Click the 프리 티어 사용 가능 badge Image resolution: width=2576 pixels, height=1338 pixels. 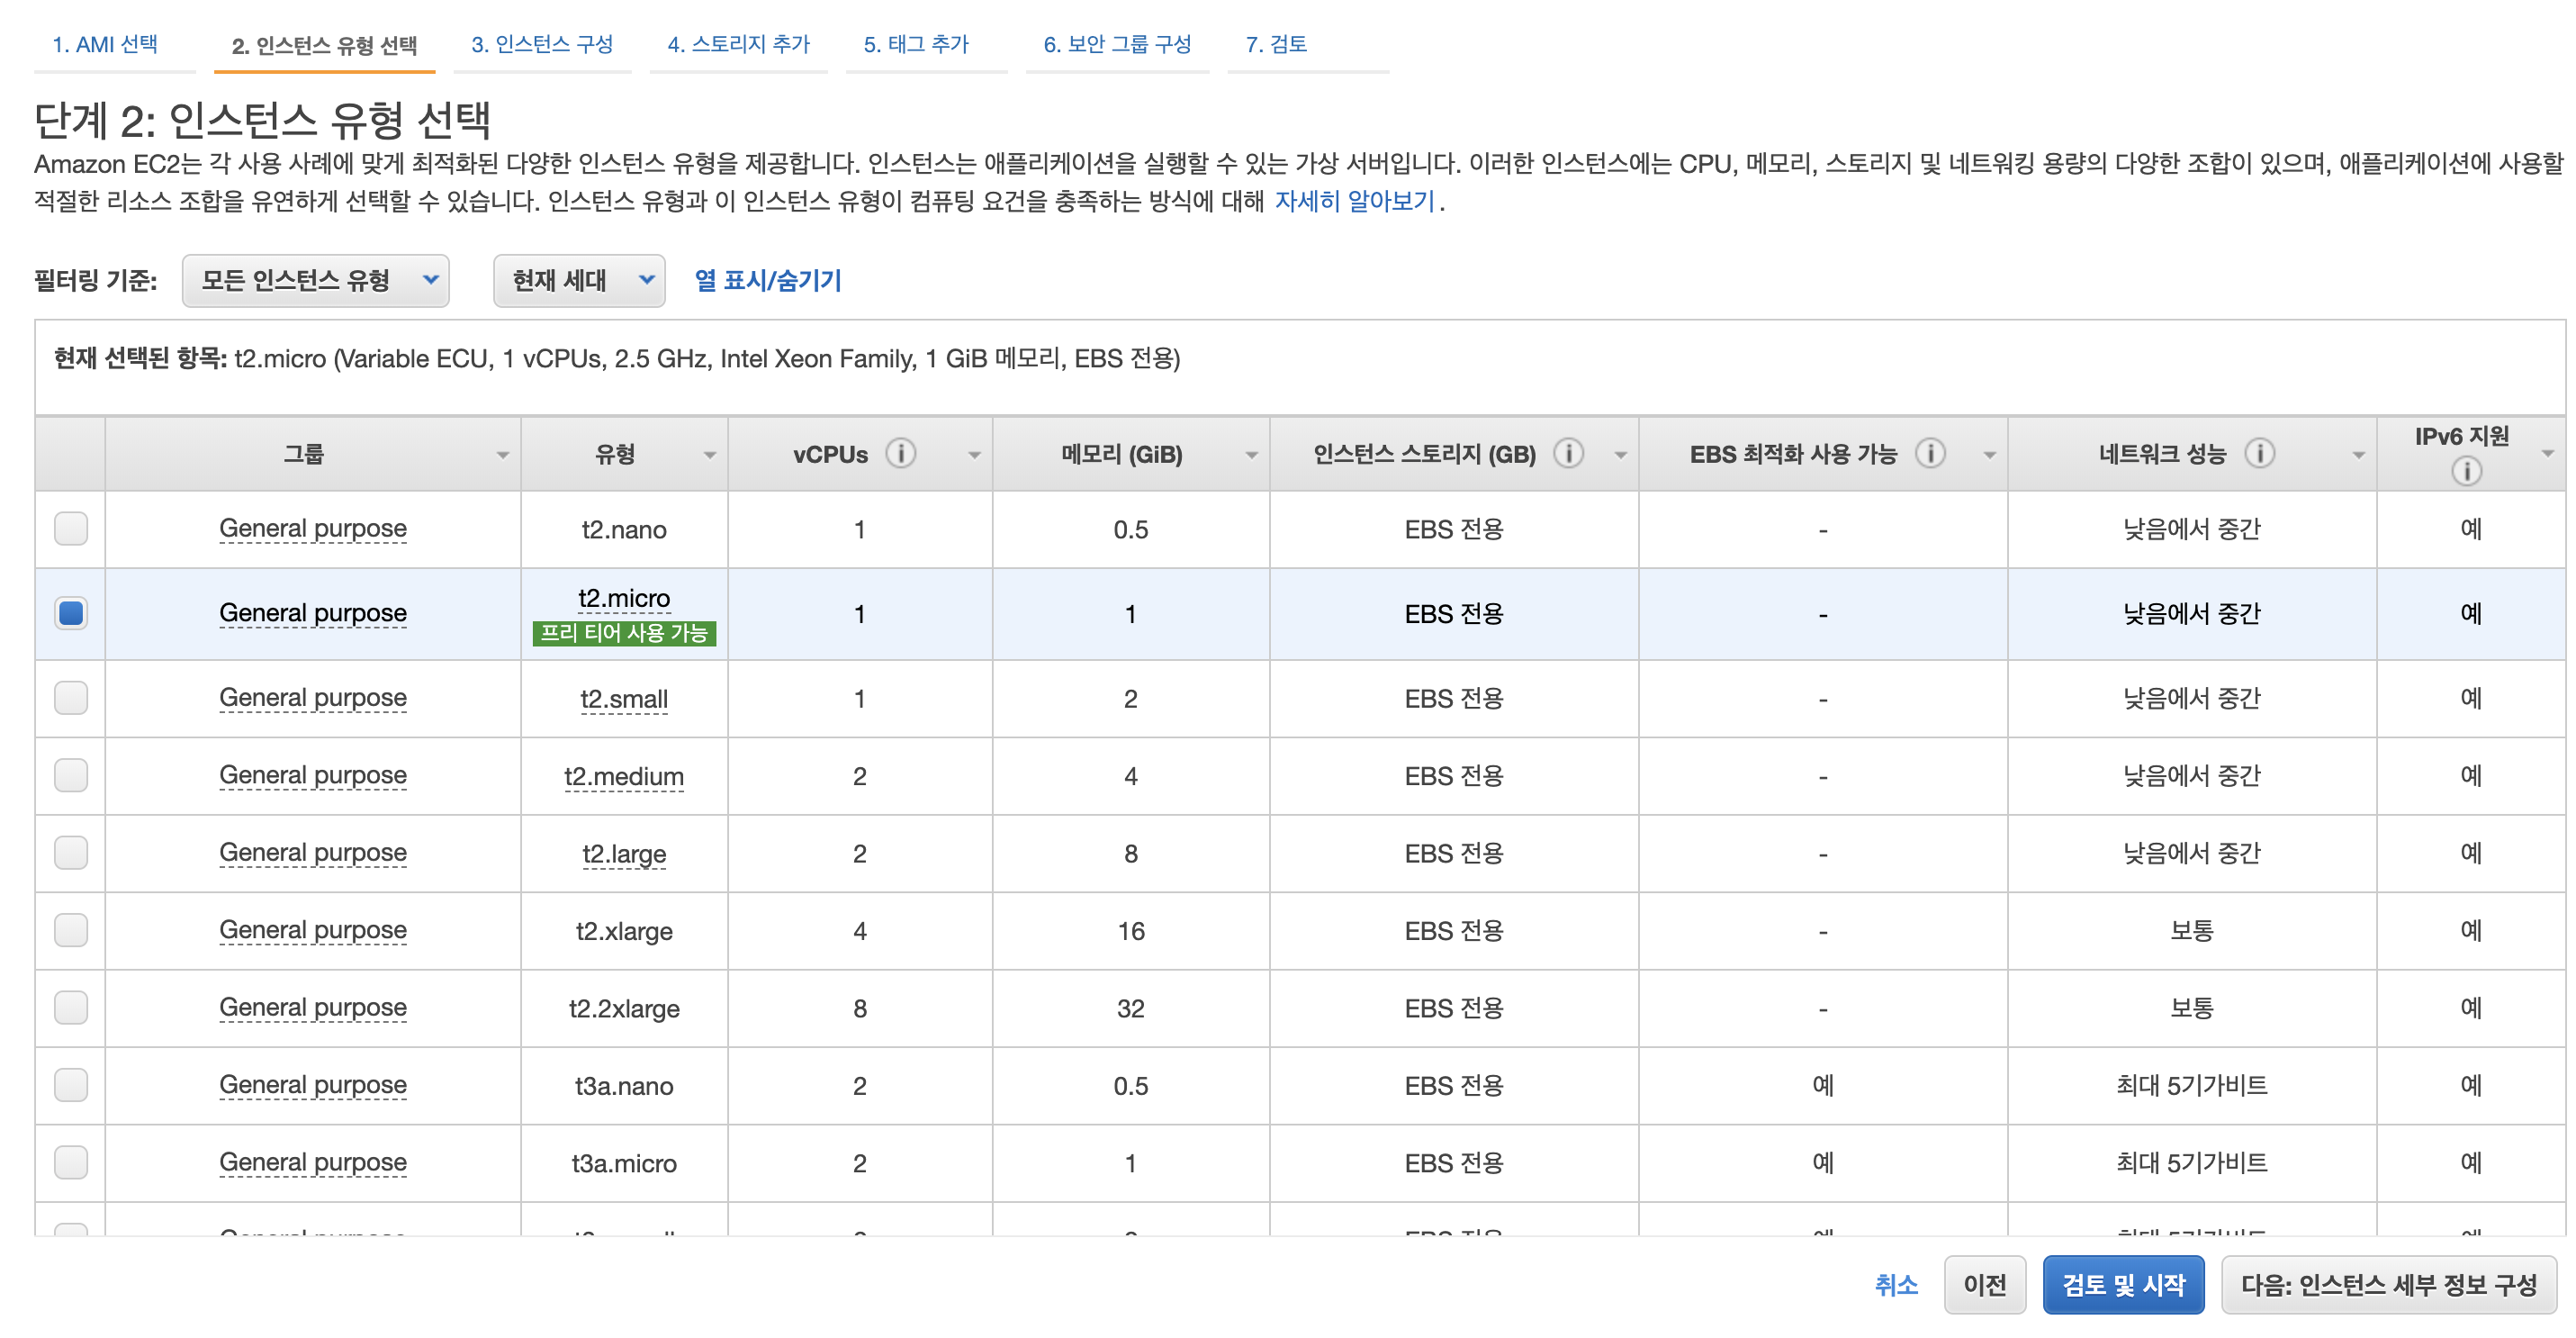pos(624,633)
